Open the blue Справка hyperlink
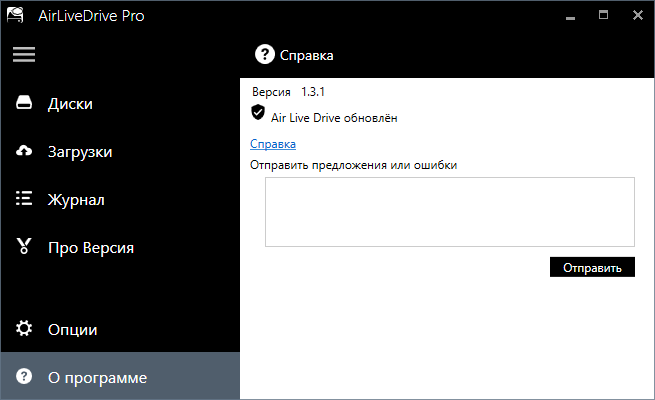 pyautogui.click(x=273, y=144)
